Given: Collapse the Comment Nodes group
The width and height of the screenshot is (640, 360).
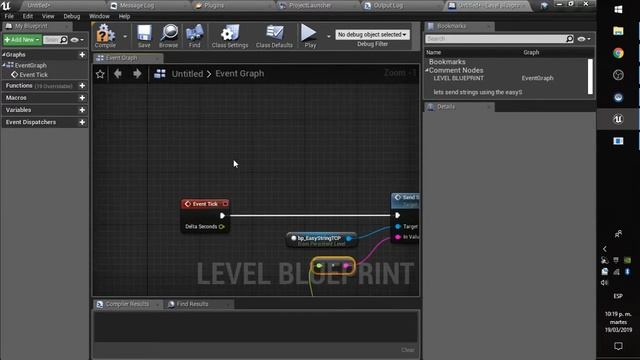Looking at the screenshot, I should tap(427, 70).
